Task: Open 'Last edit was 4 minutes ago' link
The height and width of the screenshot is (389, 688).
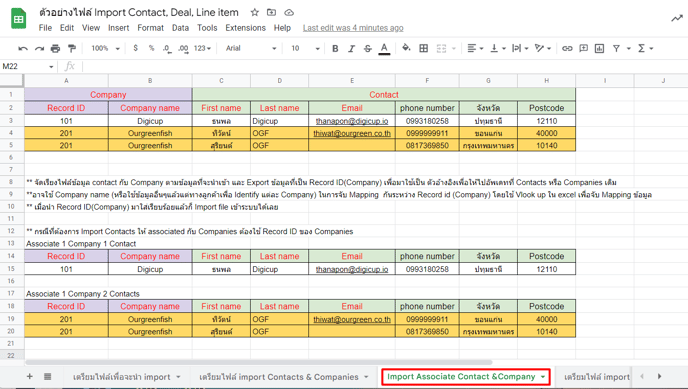Action: point(353,28)
